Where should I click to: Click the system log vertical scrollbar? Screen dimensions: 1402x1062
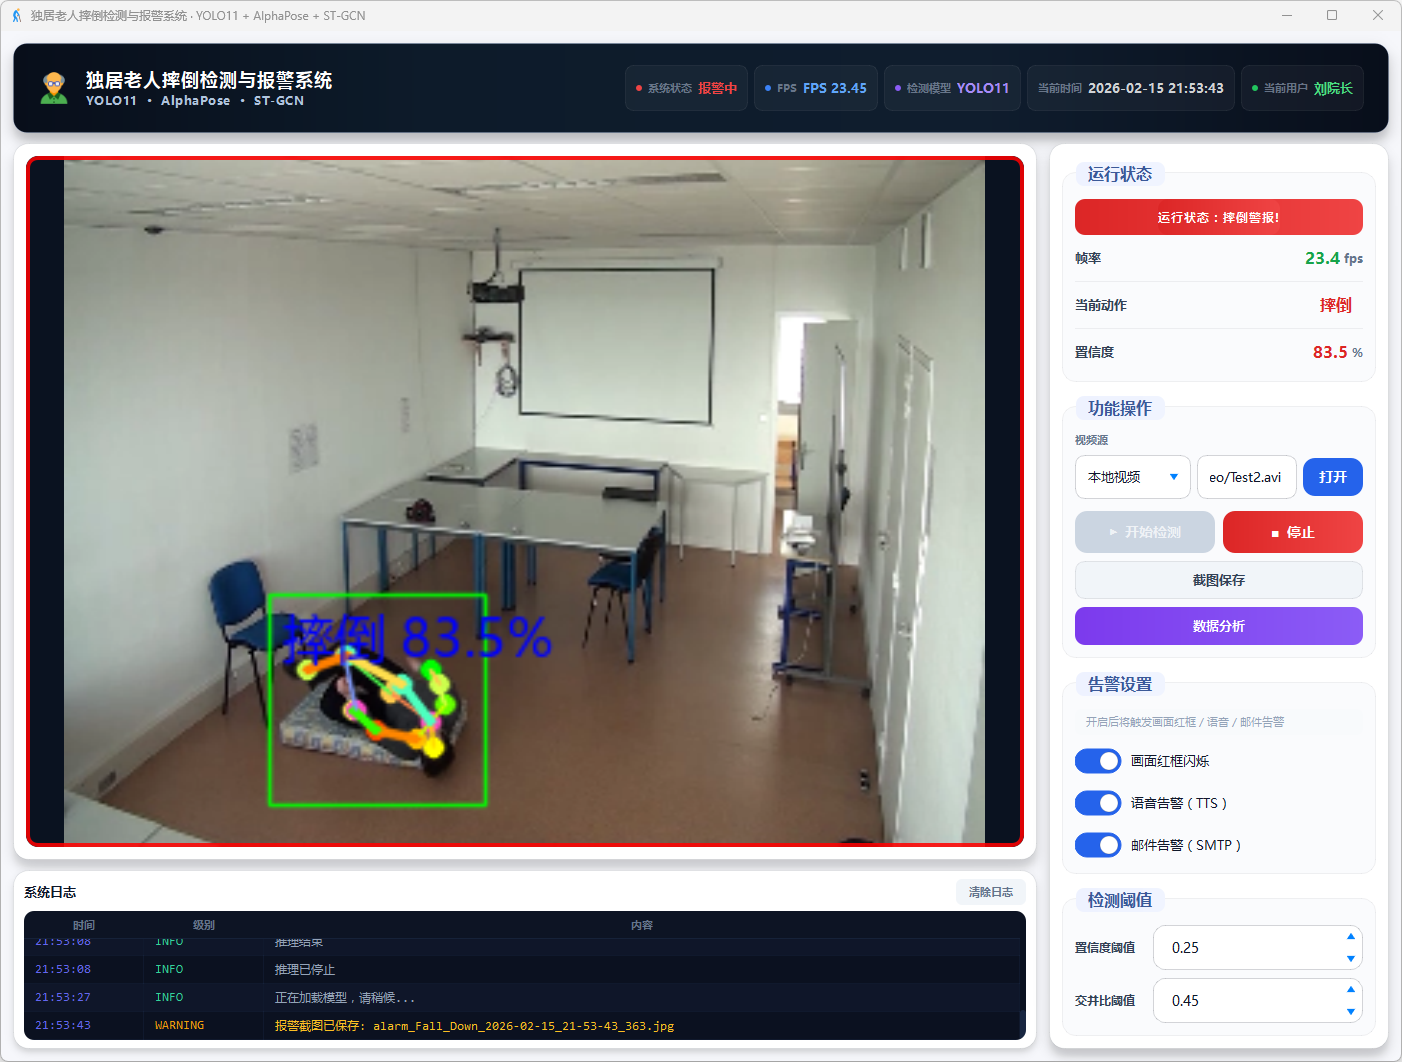coord(1022,1024)
